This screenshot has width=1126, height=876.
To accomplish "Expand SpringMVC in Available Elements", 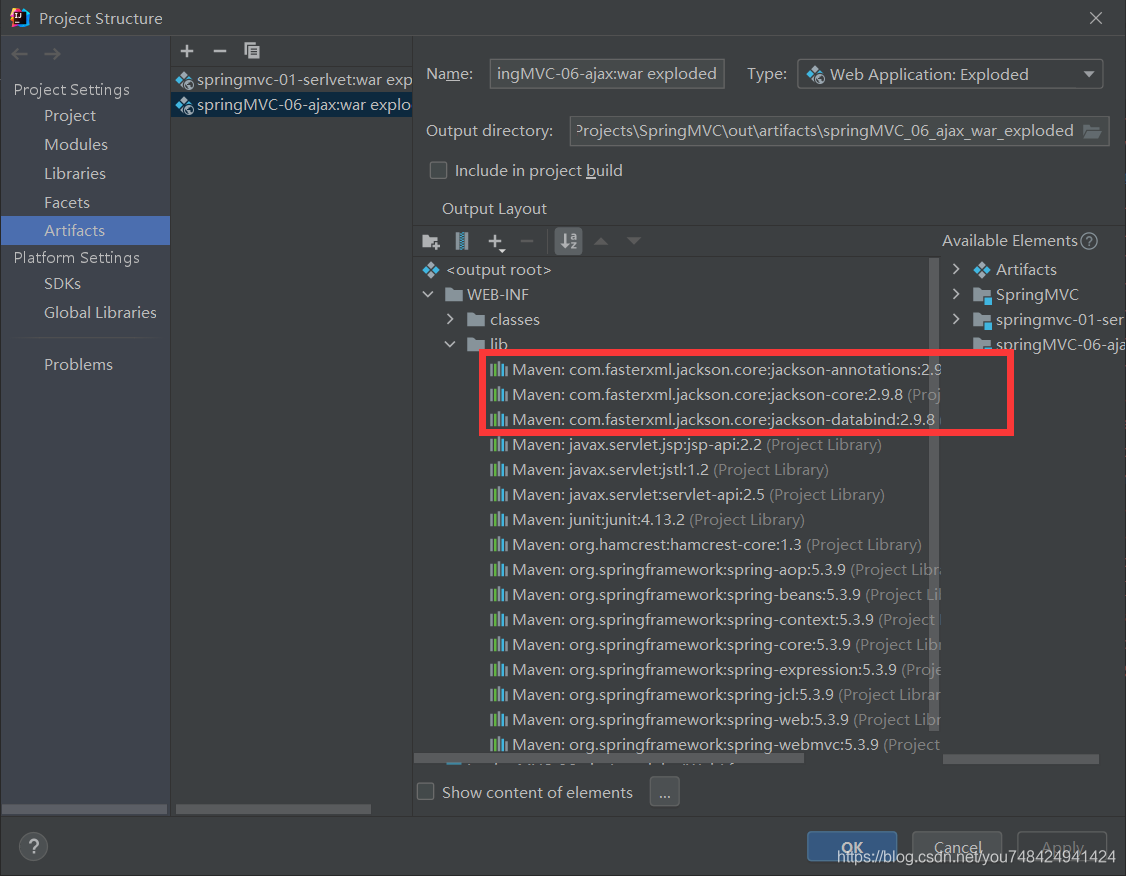I will tap(956, 294).
